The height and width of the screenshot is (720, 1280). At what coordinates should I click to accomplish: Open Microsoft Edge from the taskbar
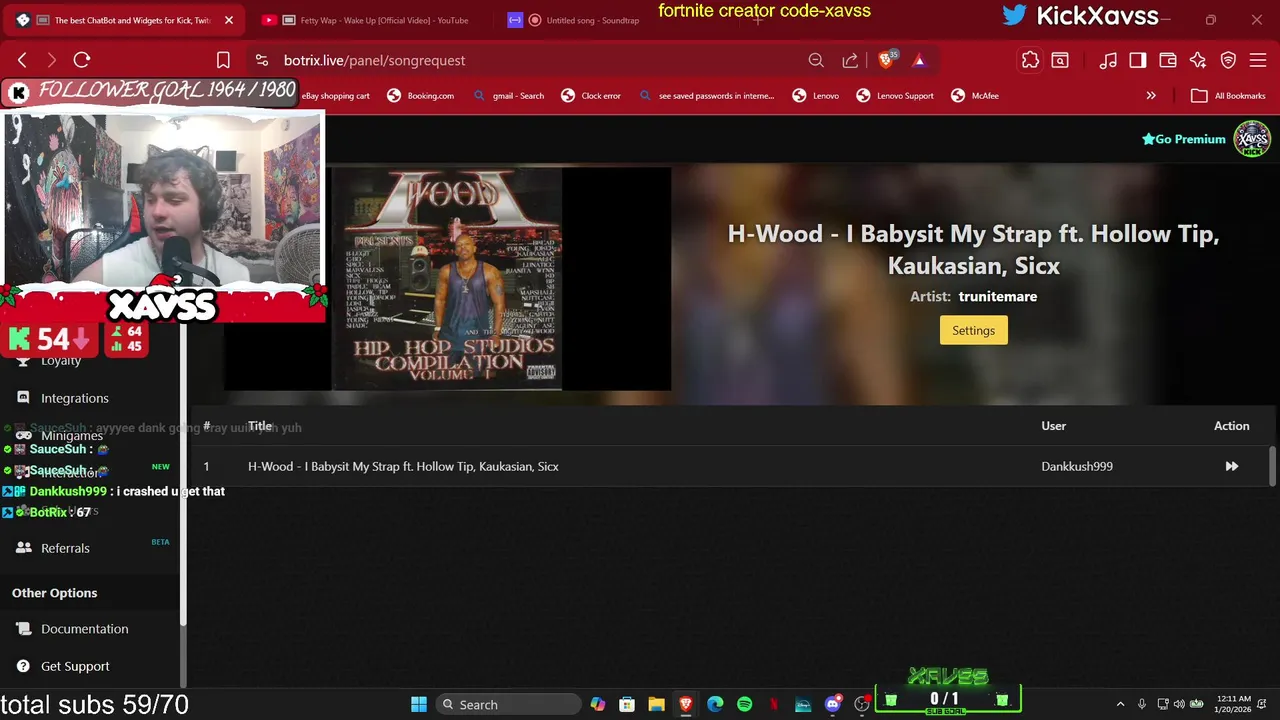[715, 704]
